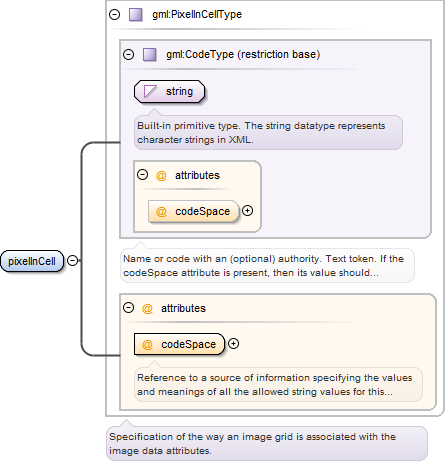Click the @ icon of inner attributes header
Viewport: 446px width, 464px height.
point(161,175)
